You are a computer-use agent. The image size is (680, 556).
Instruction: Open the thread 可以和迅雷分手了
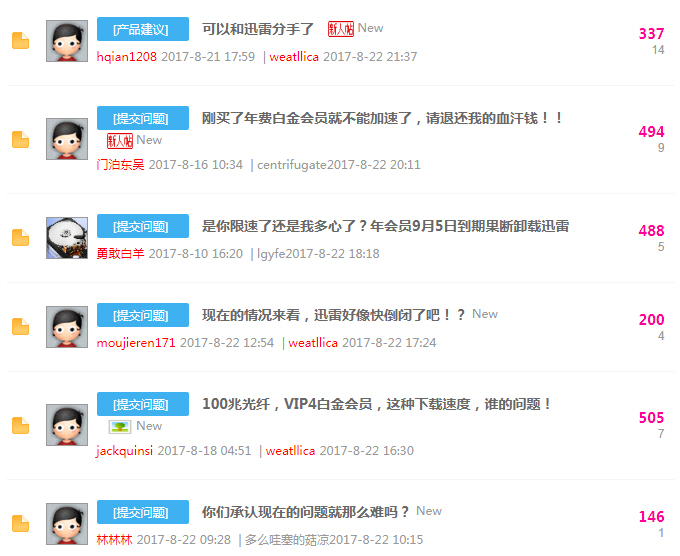[x=258, y=29]
